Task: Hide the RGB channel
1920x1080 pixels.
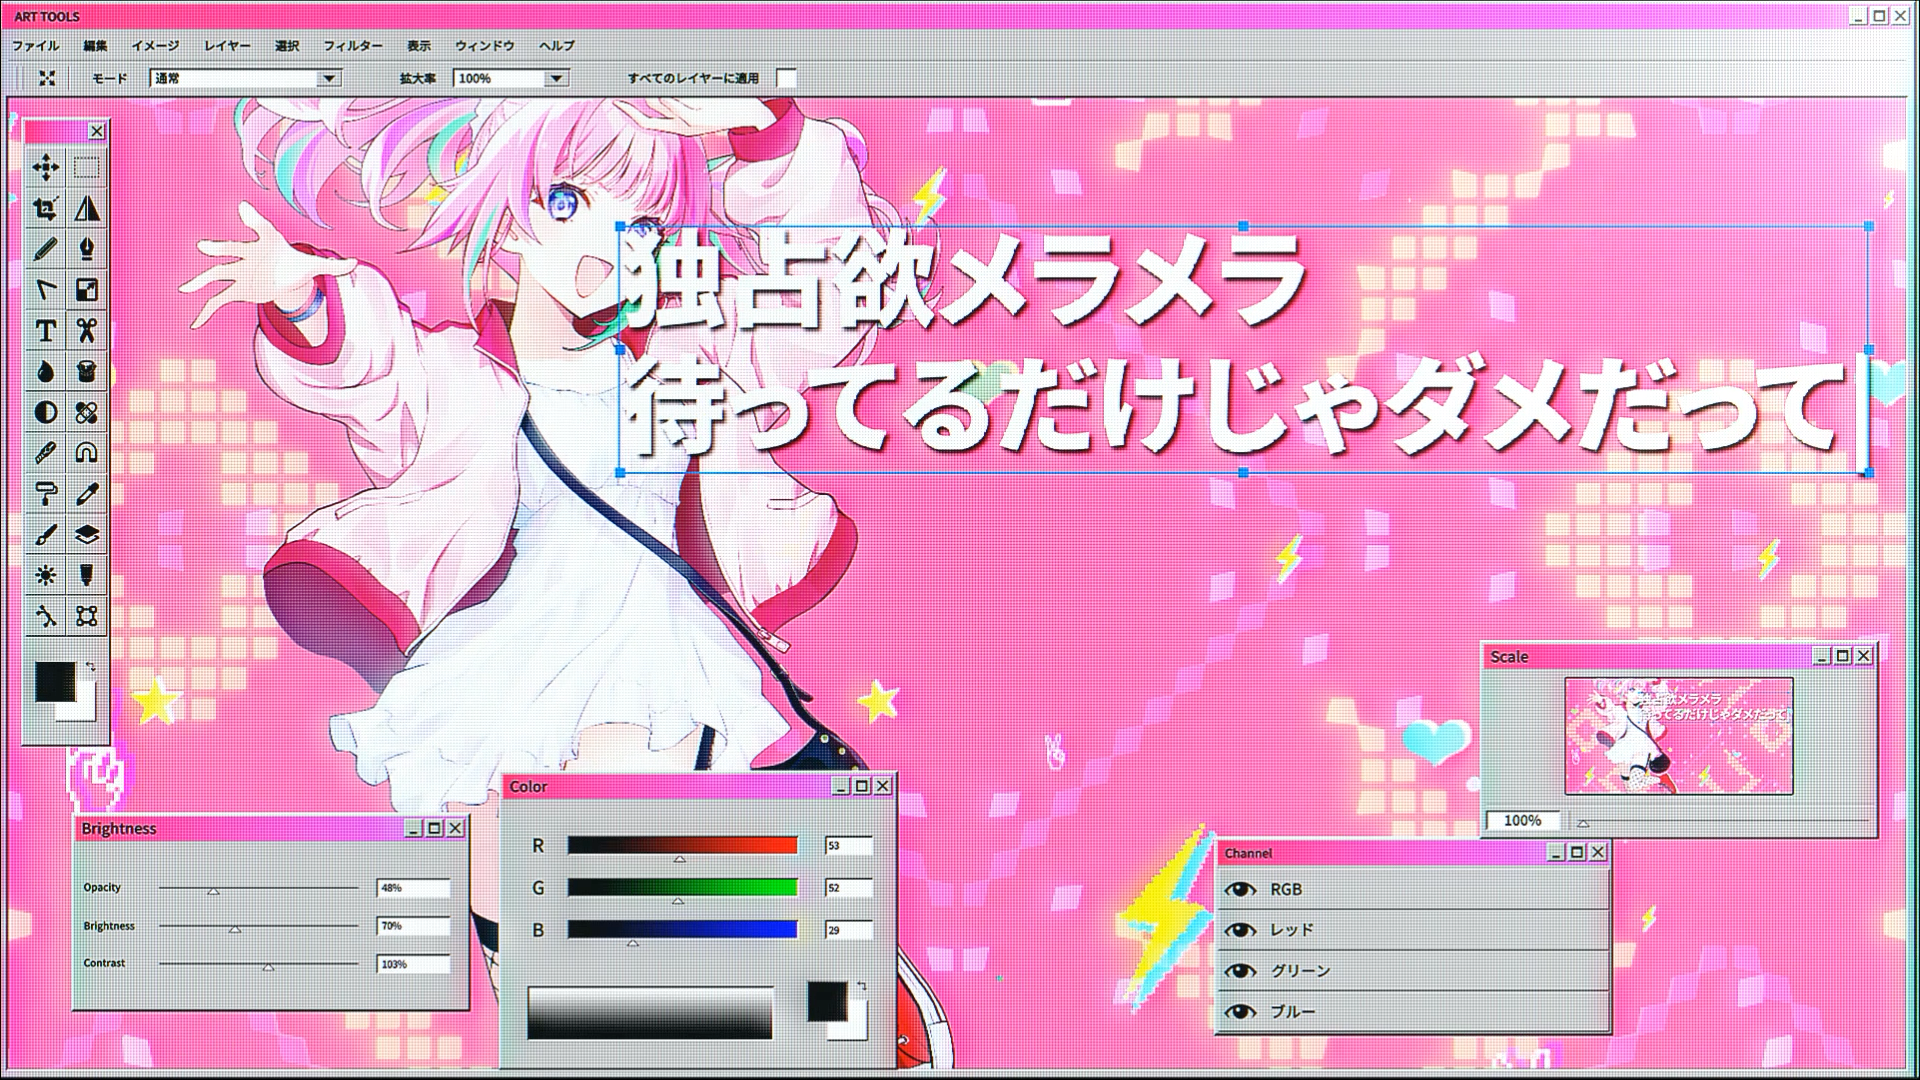Action: click(1240, 889)
